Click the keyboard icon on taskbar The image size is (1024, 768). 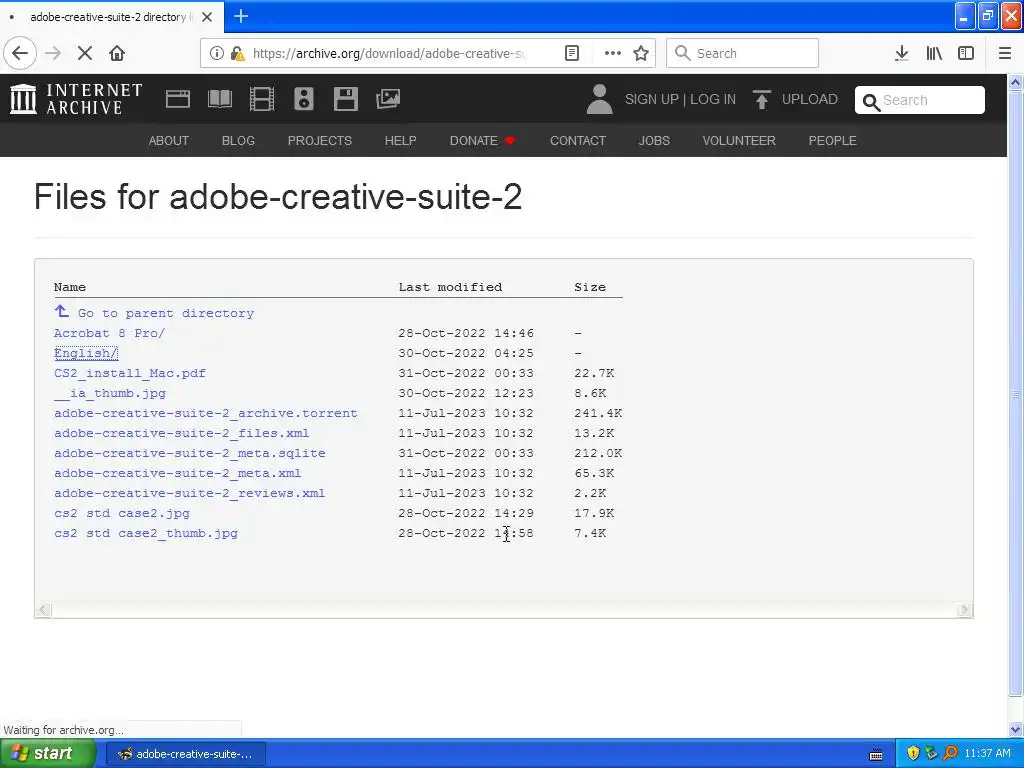click(876, 754)
